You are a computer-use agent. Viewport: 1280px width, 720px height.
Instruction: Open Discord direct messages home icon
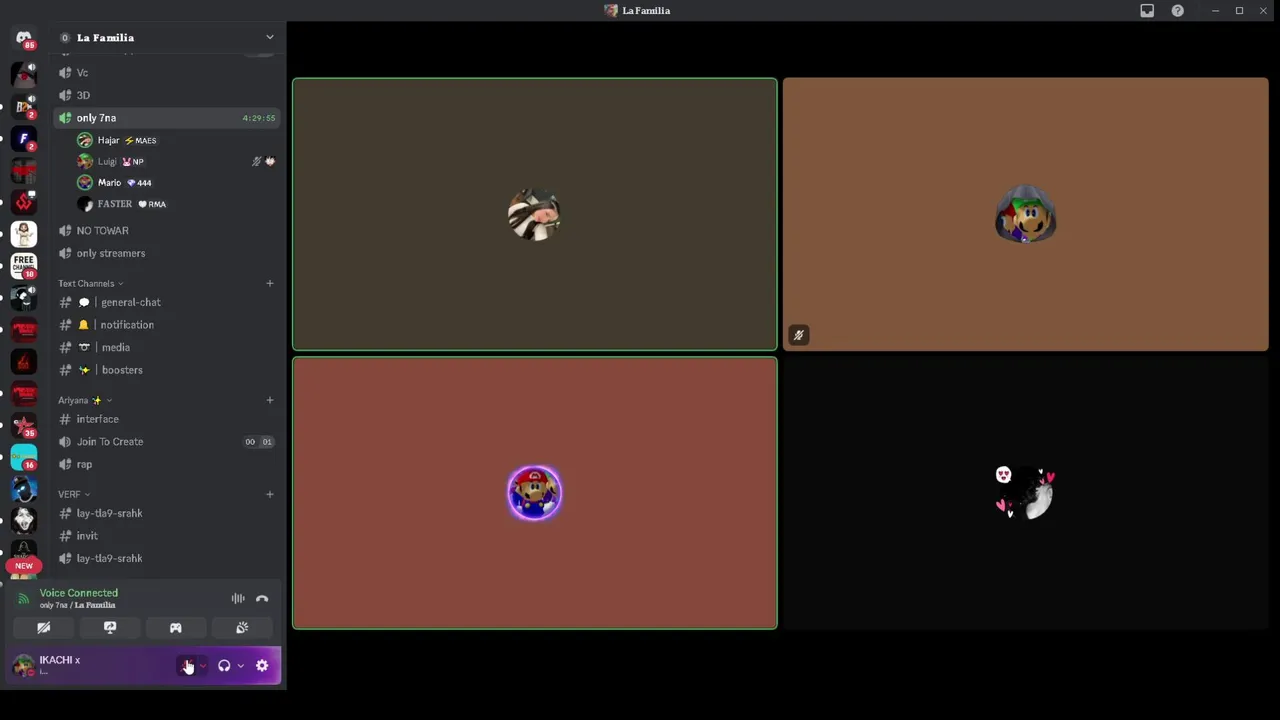[24, 39]
